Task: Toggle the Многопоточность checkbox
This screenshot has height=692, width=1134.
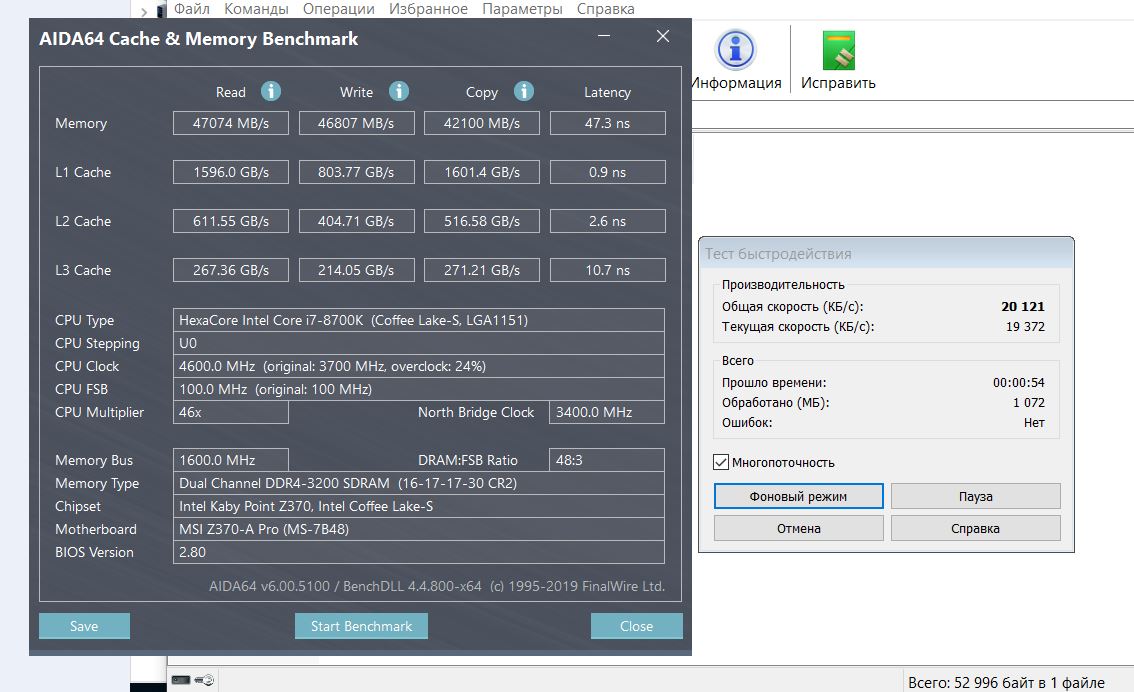Action: click(x=720, y=462)
